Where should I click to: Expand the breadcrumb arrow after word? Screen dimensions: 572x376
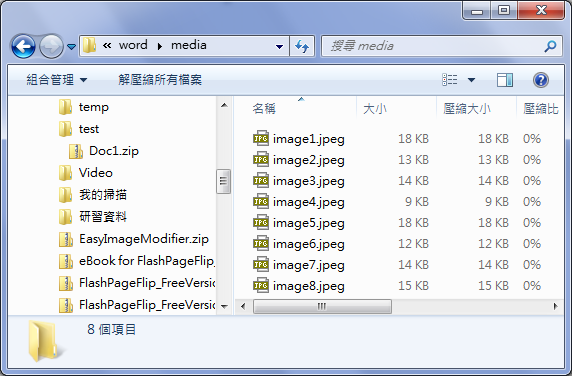click(x=160, y=46)
